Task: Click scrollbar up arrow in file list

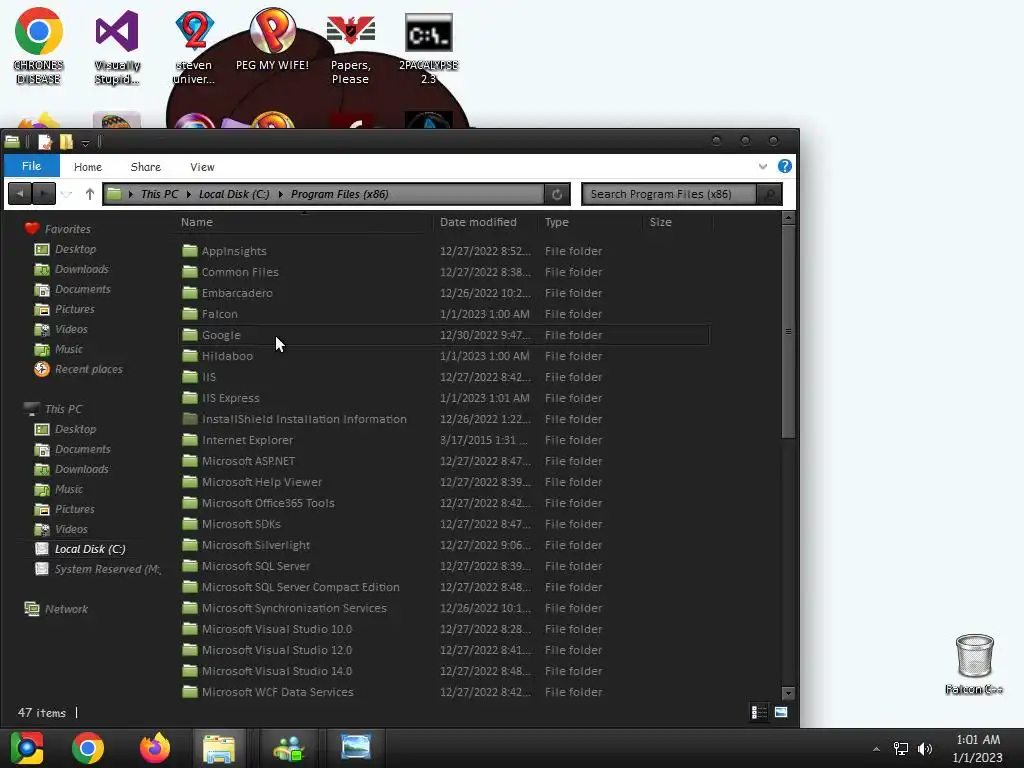Action: 788,217
